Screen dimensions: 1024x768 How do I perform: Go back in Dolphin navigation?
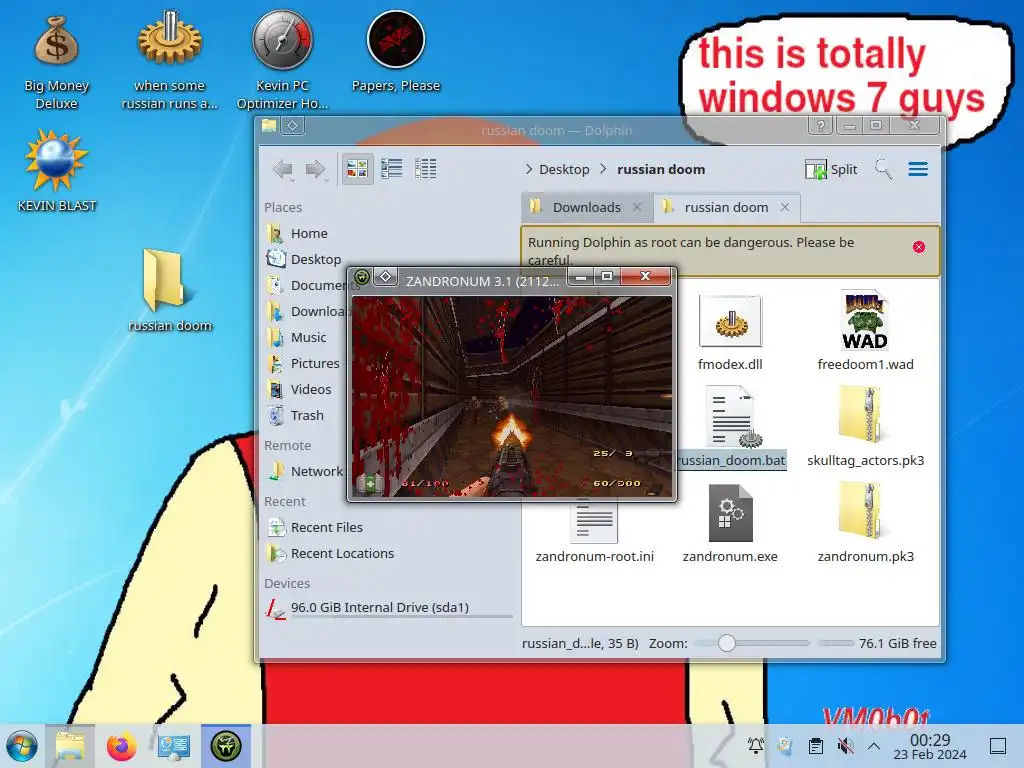coord(283,170)
